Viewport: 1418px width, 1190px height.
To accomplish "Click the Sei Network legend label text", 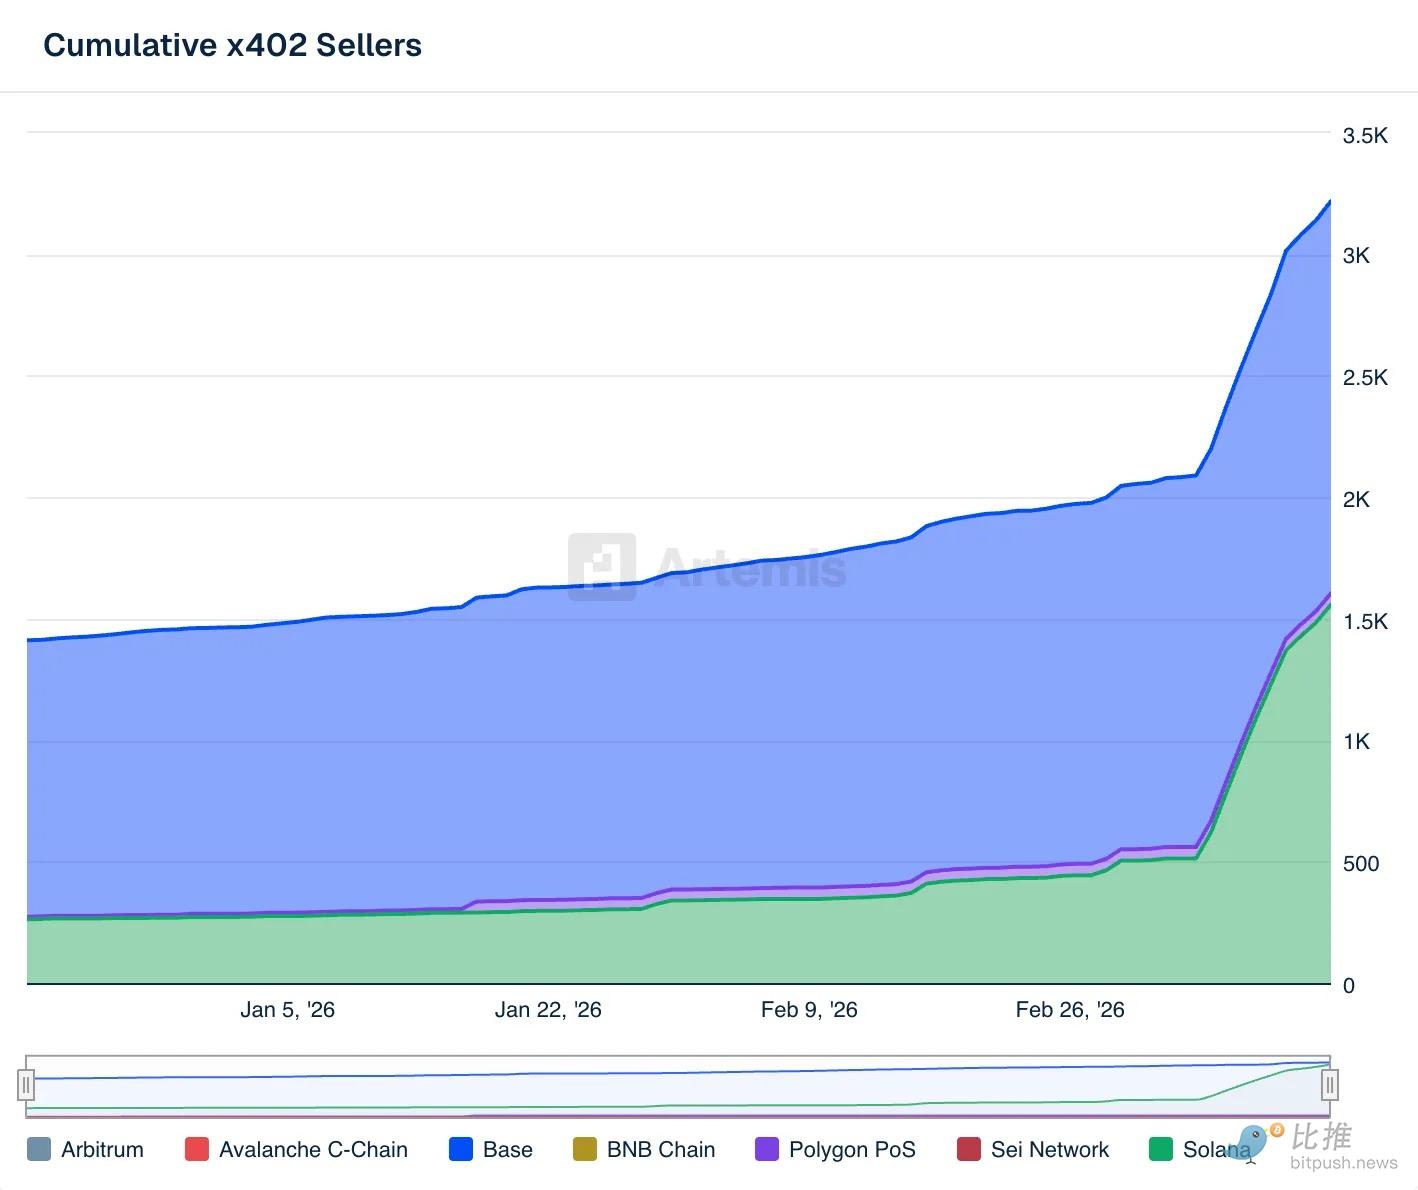I will [x=1049, y=1149].
